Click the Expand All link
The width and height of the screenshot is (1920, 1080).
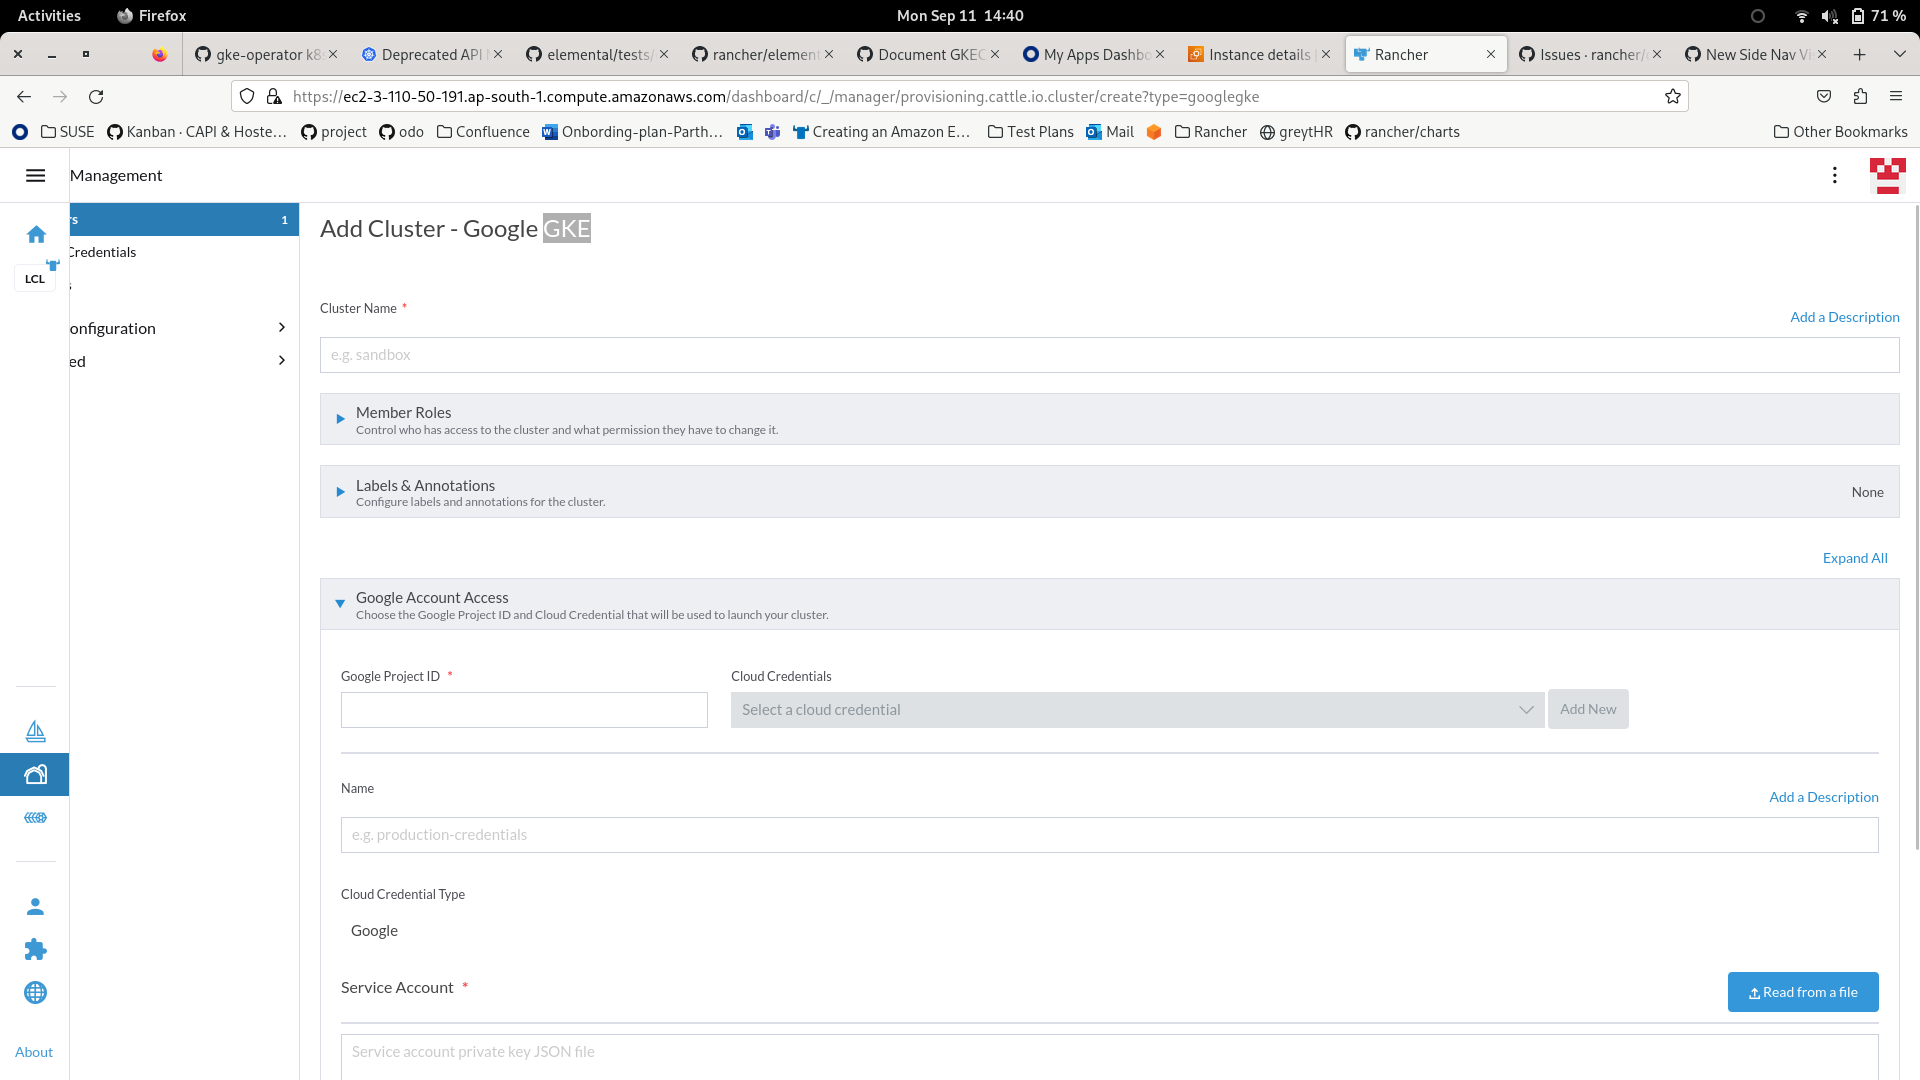1854,557
